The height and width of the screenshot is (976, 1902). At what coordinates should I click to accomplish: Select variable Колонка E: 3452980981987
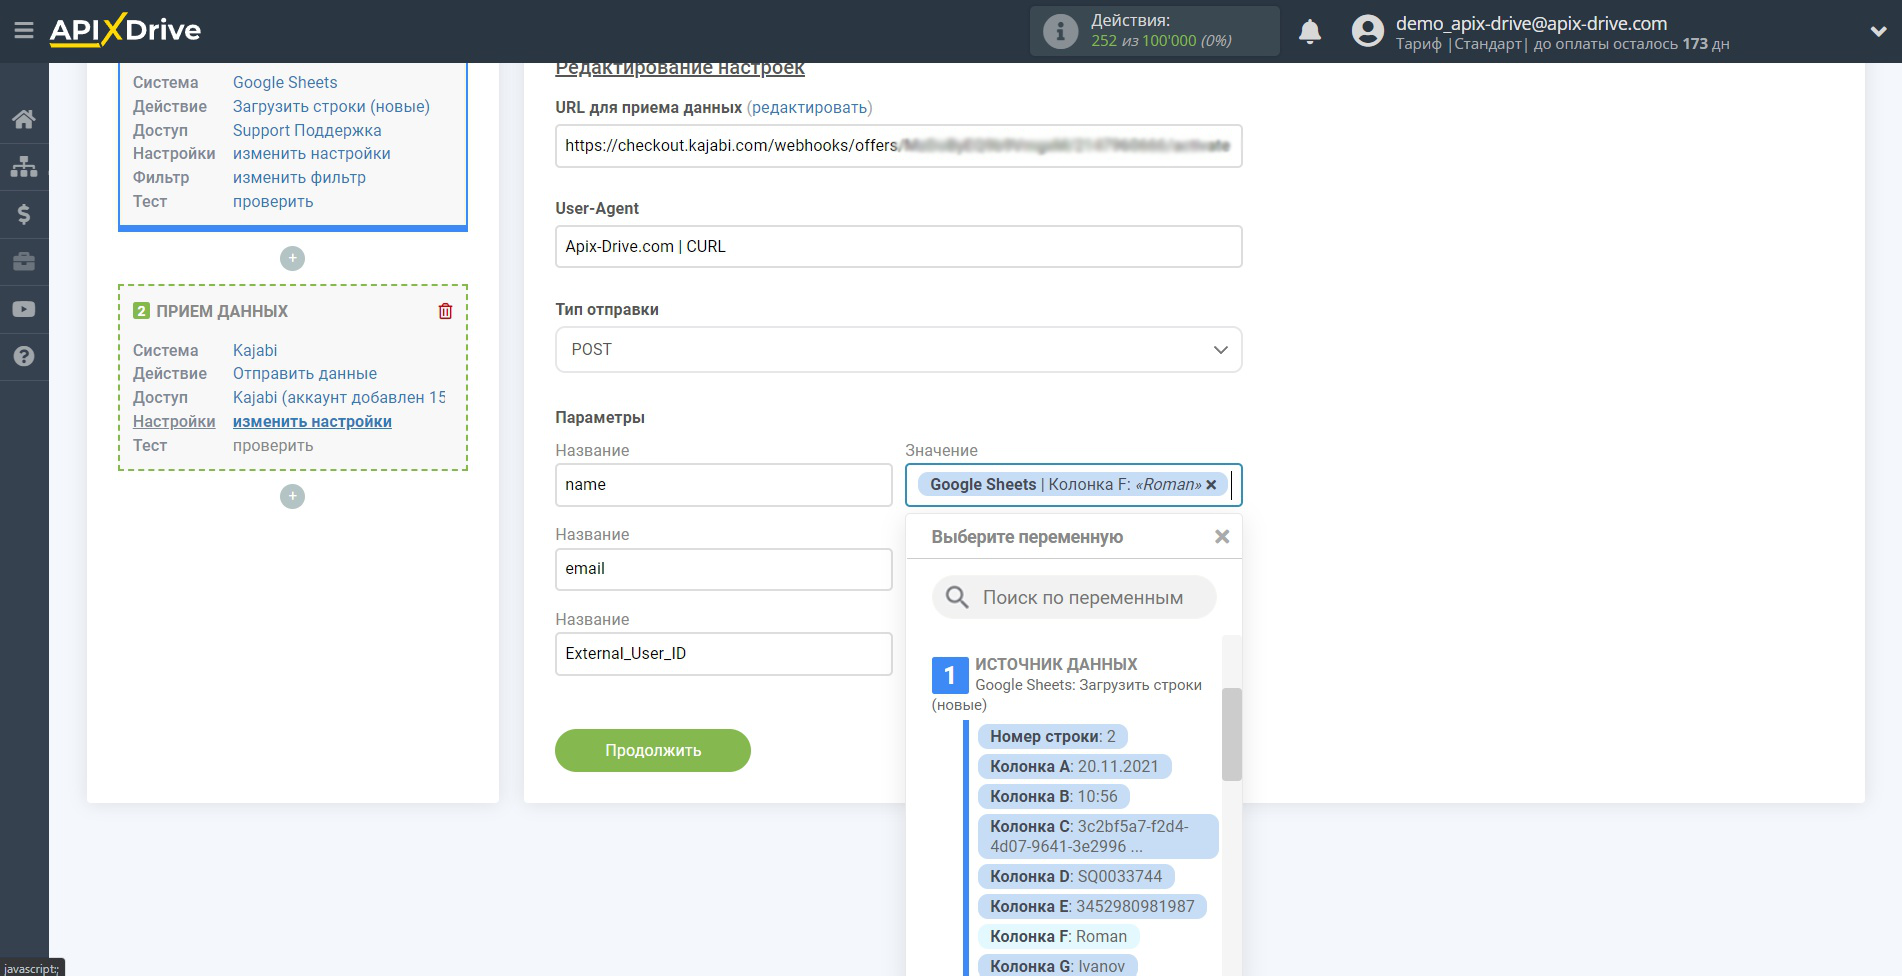1092,906
